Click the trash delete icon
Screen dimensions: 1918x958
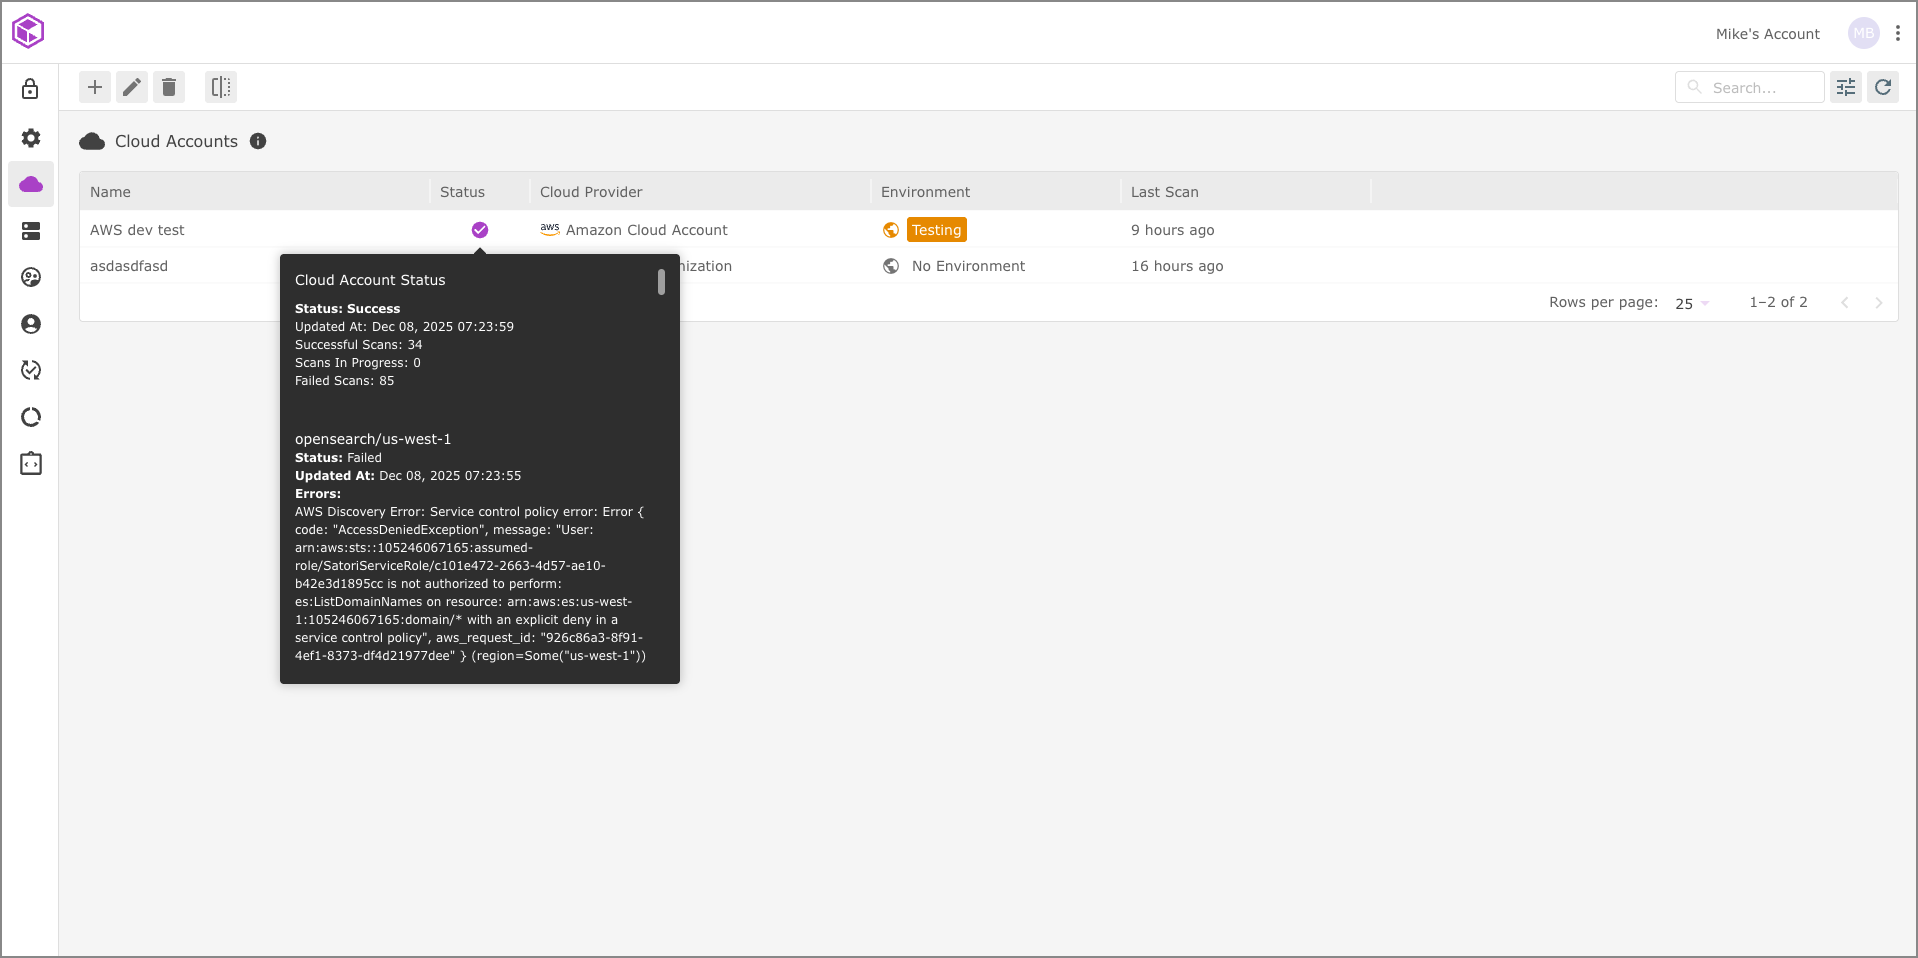point(169,87)
